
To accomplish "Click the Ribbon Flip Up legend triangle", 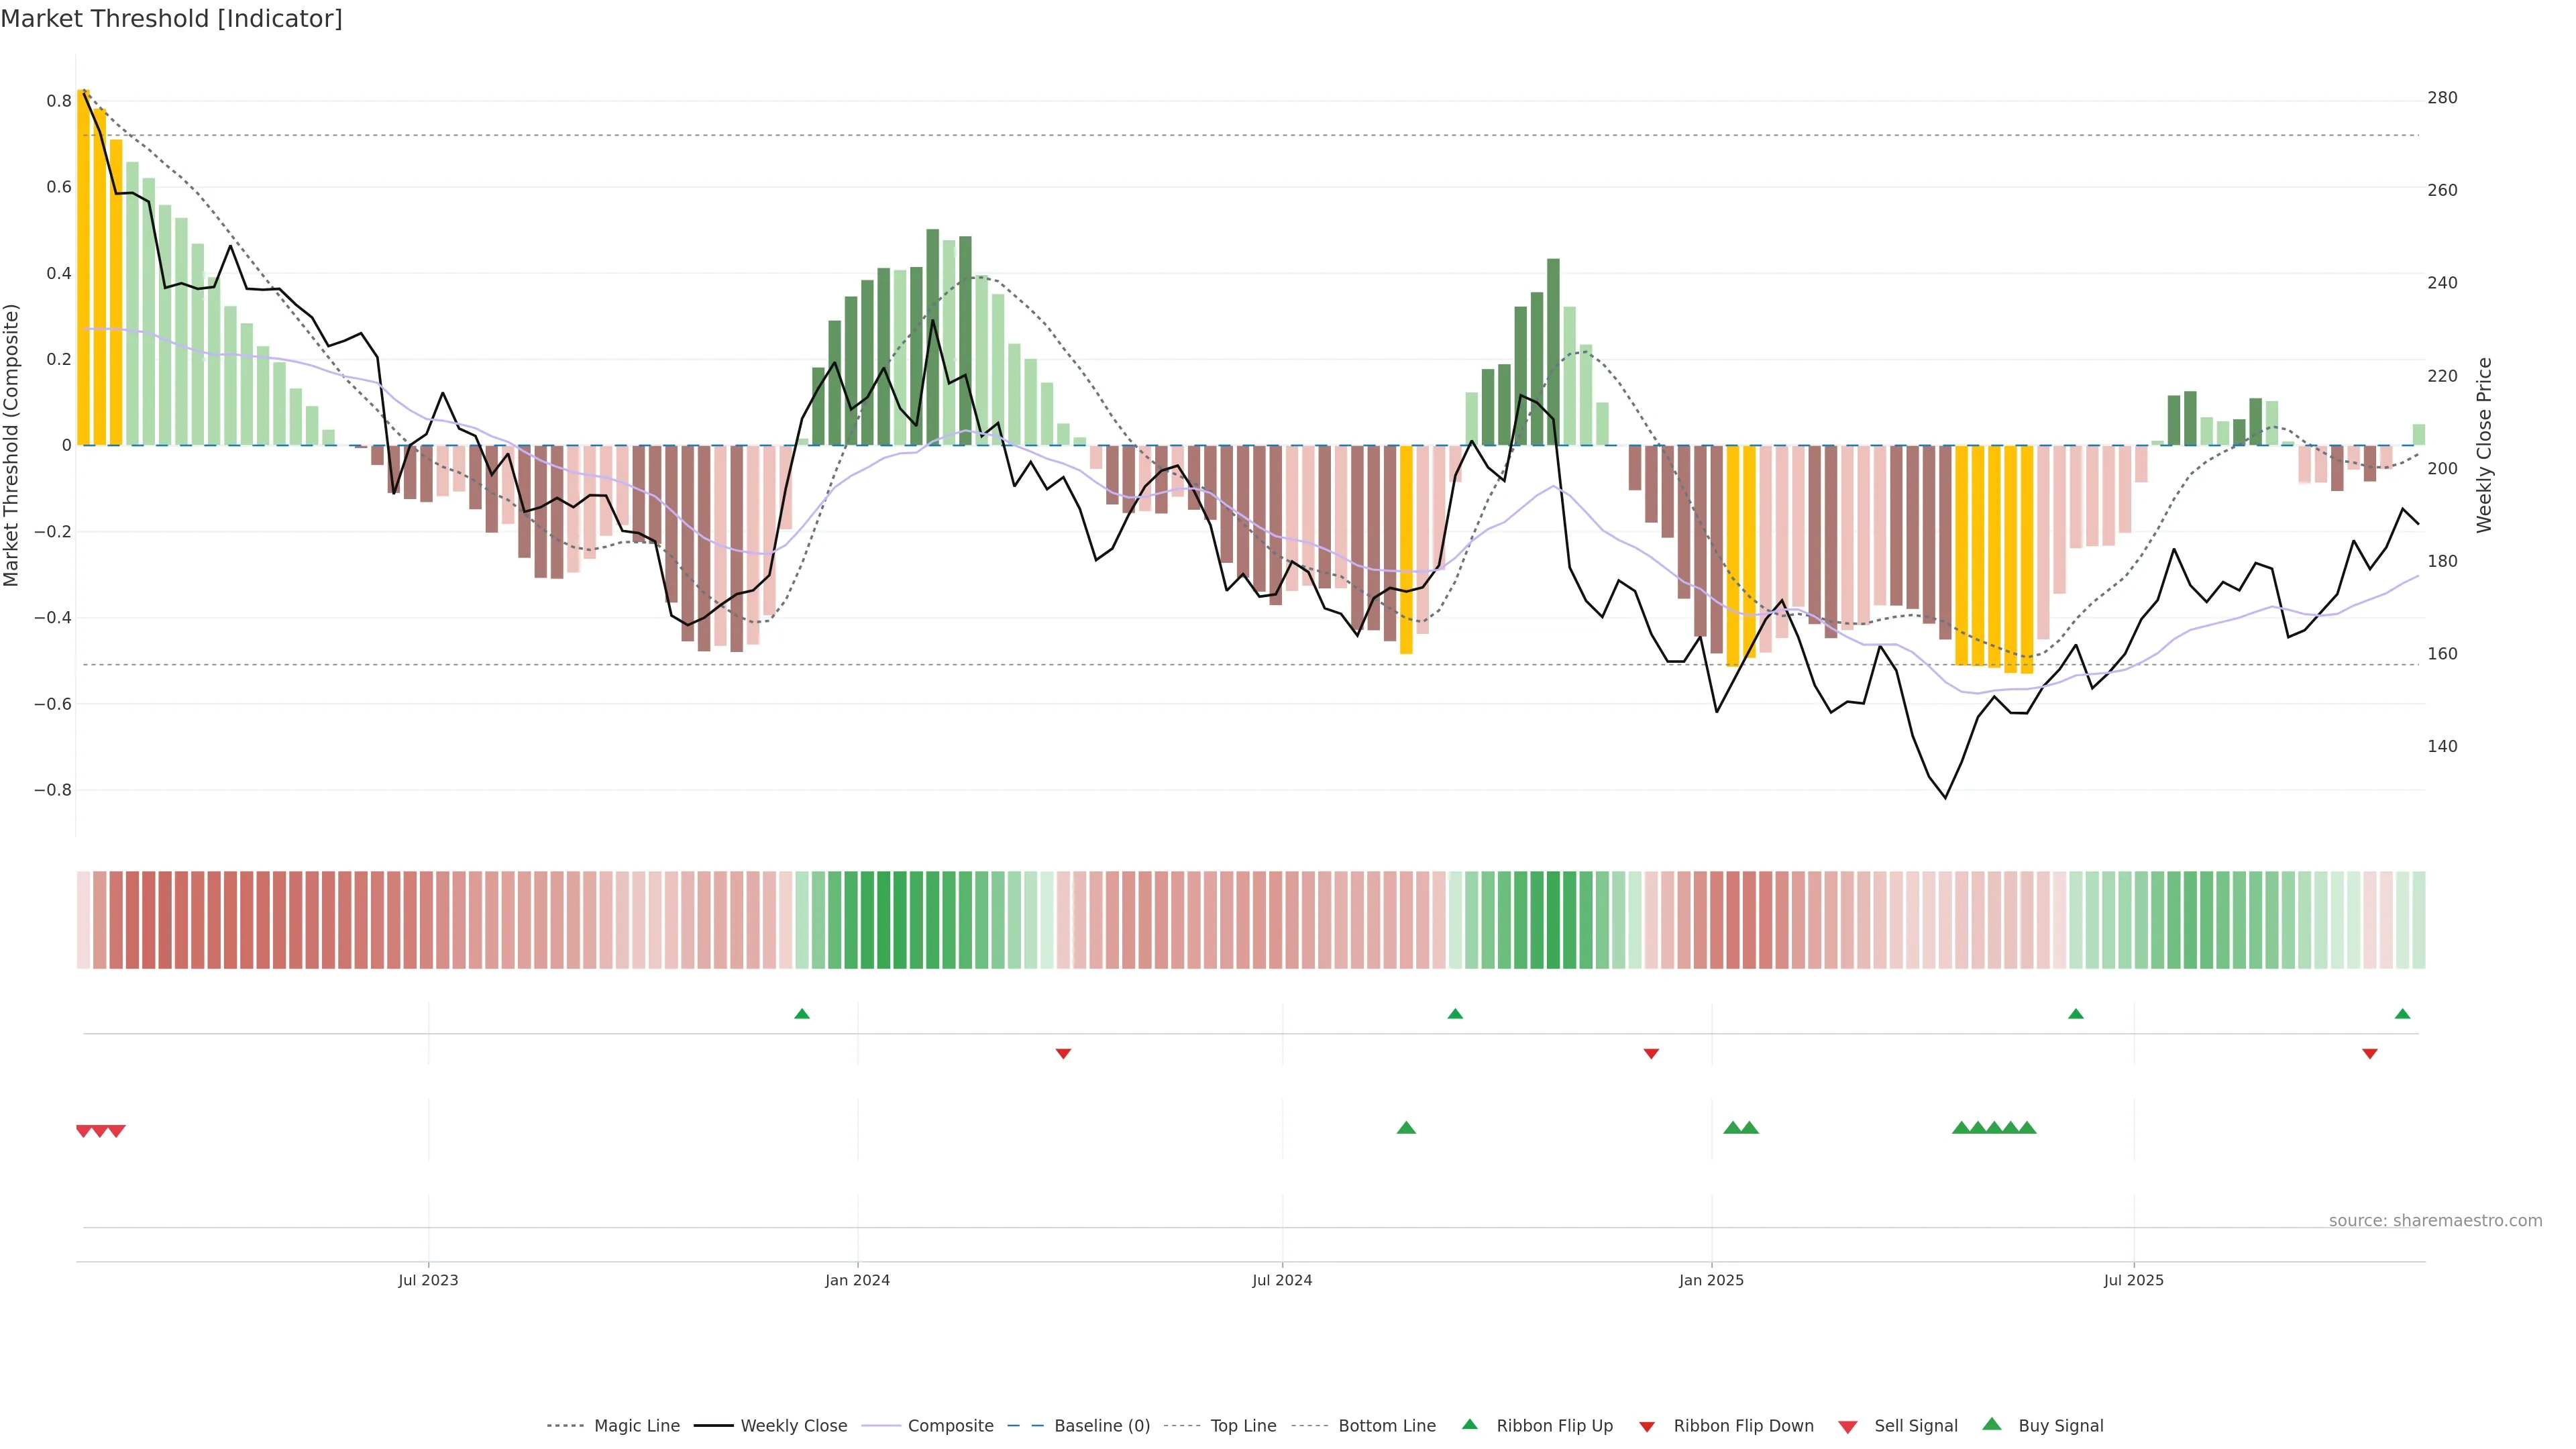I will point(1469,1424).
